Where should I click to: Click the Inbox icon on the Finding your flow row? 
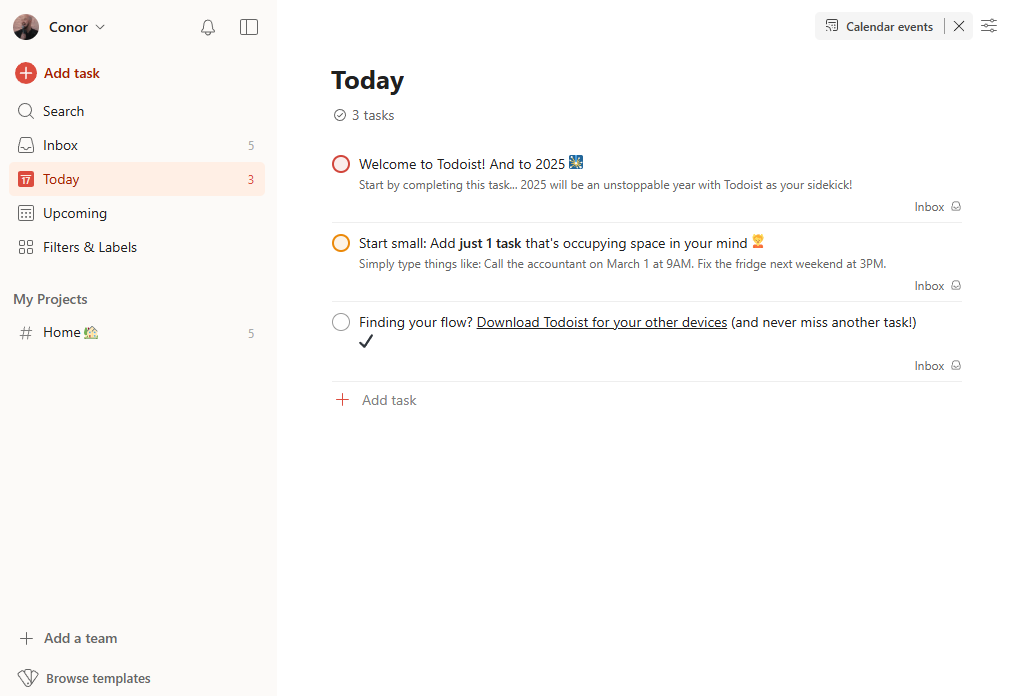(x=956, y=365)
